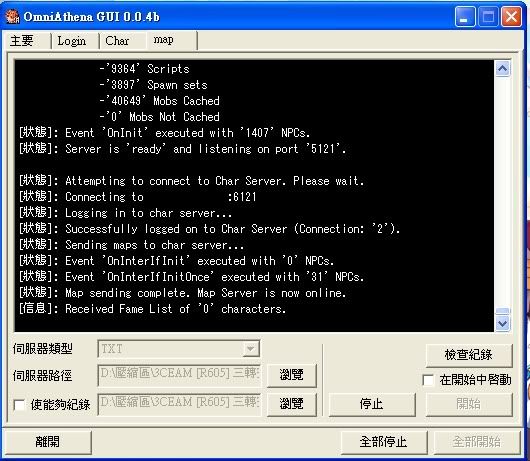
Task: Click 瀏覽 button next to 使能夠紀錄
Action: [x=291, y=404]
